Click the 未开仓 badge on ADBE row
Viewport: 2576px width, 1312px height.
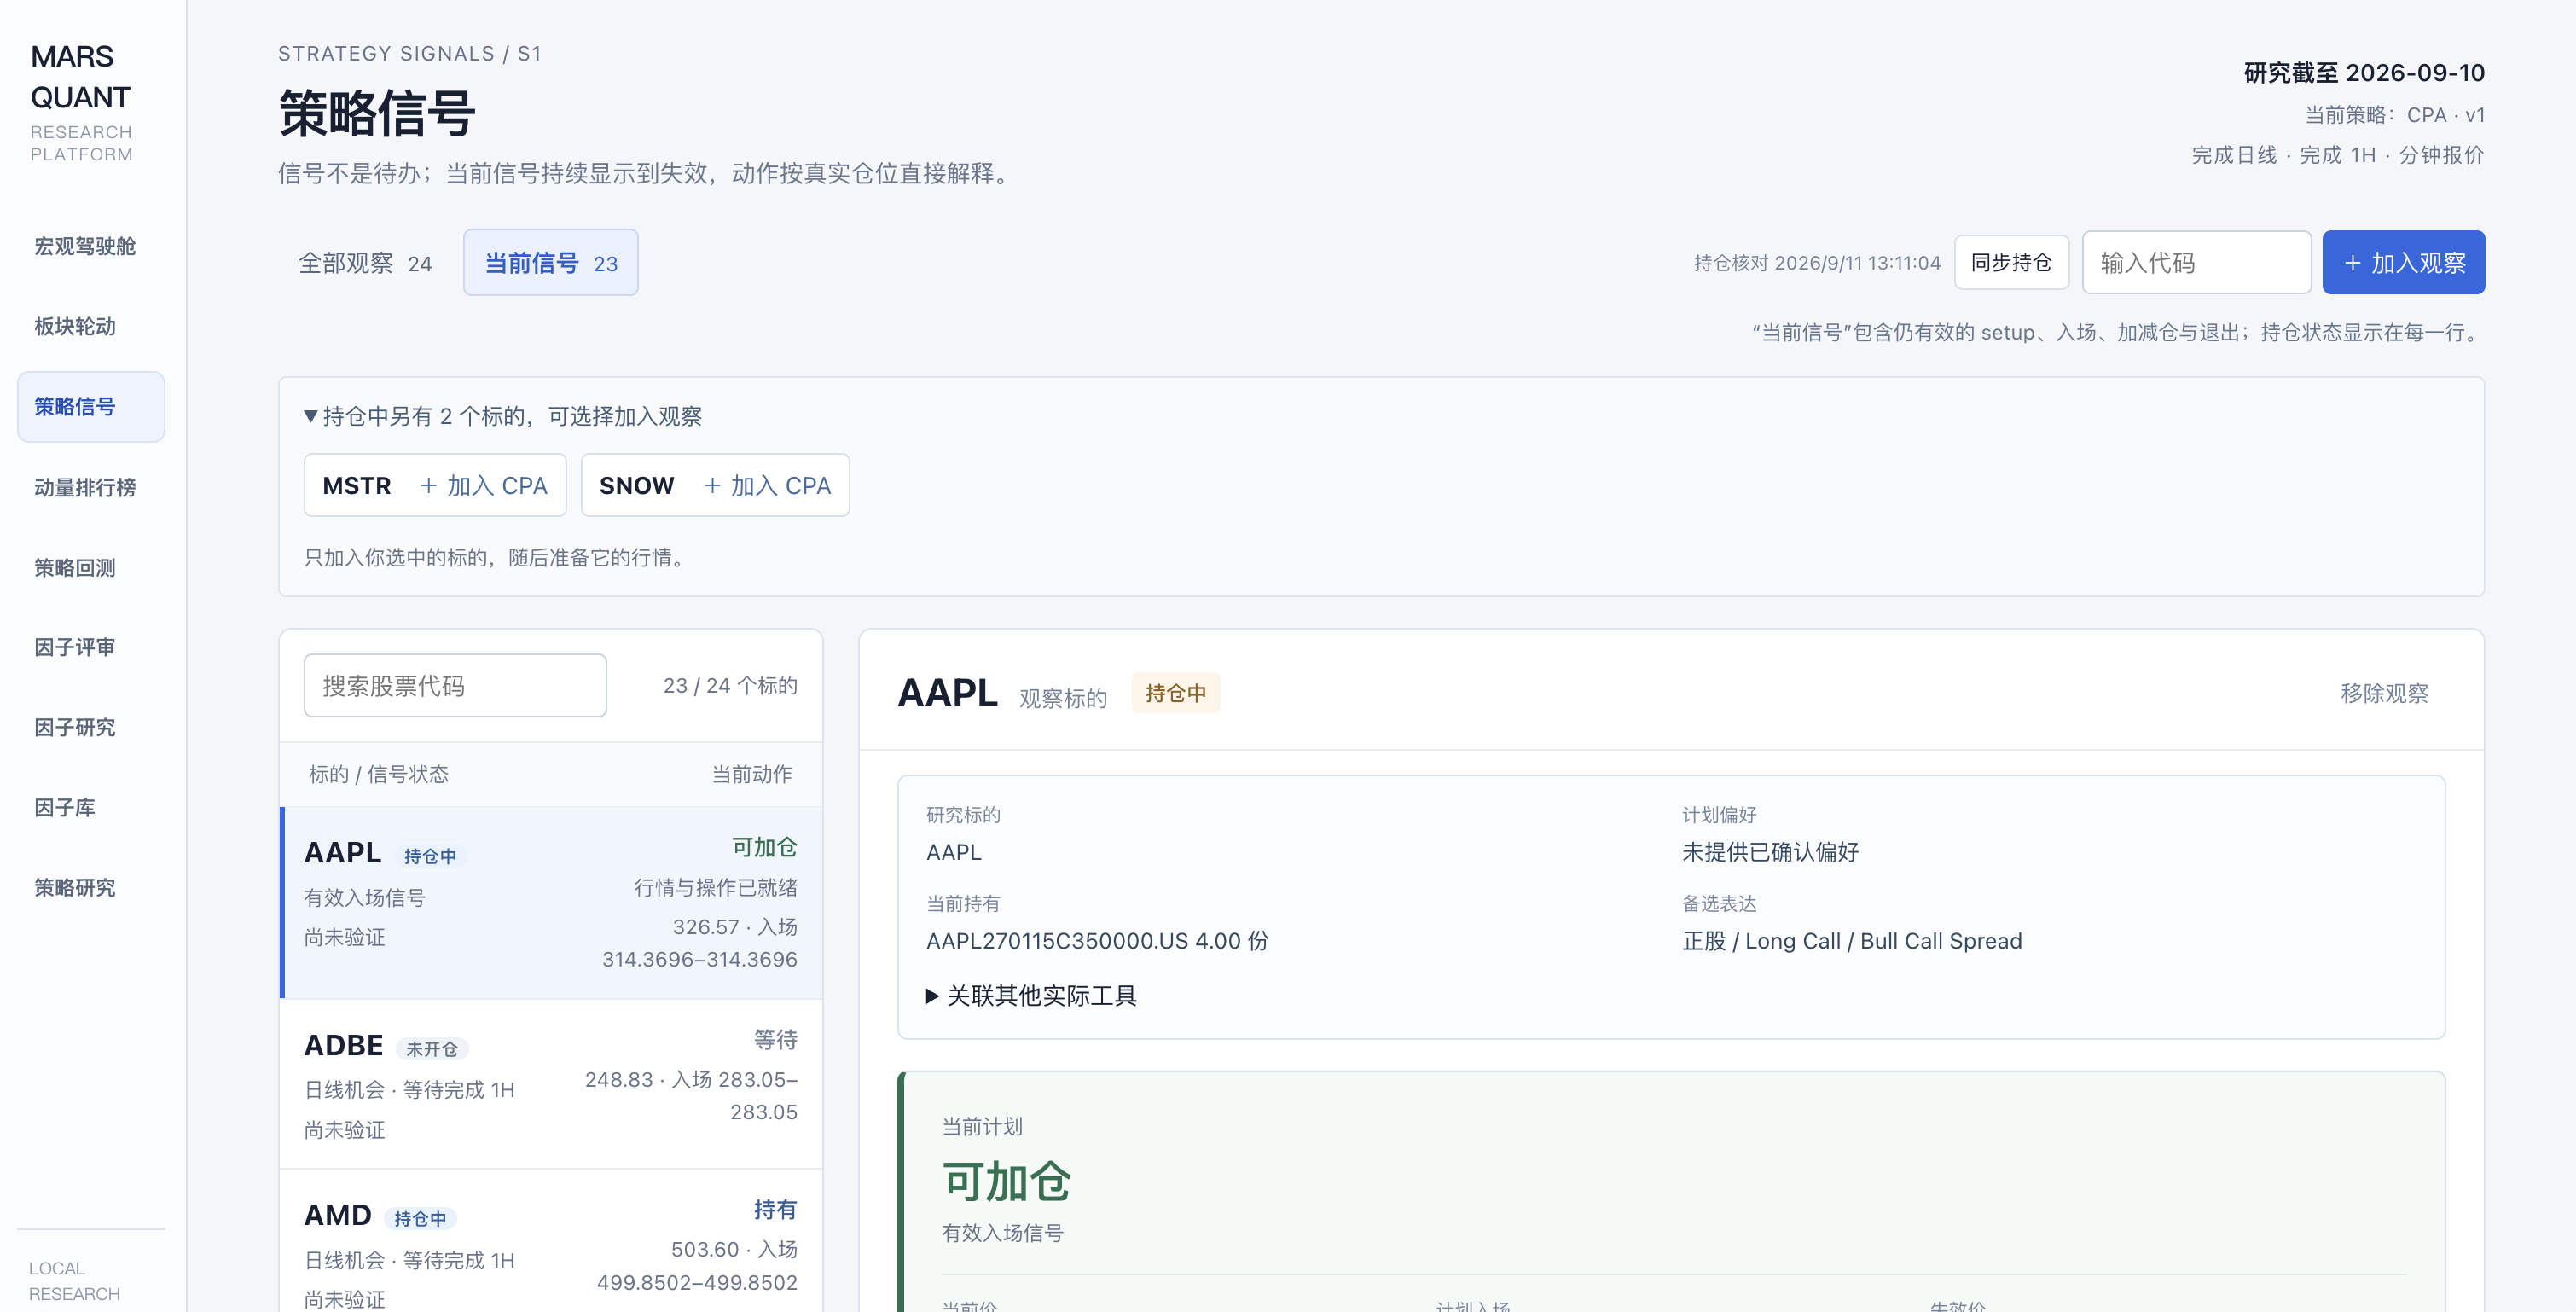click(432, 1049)
